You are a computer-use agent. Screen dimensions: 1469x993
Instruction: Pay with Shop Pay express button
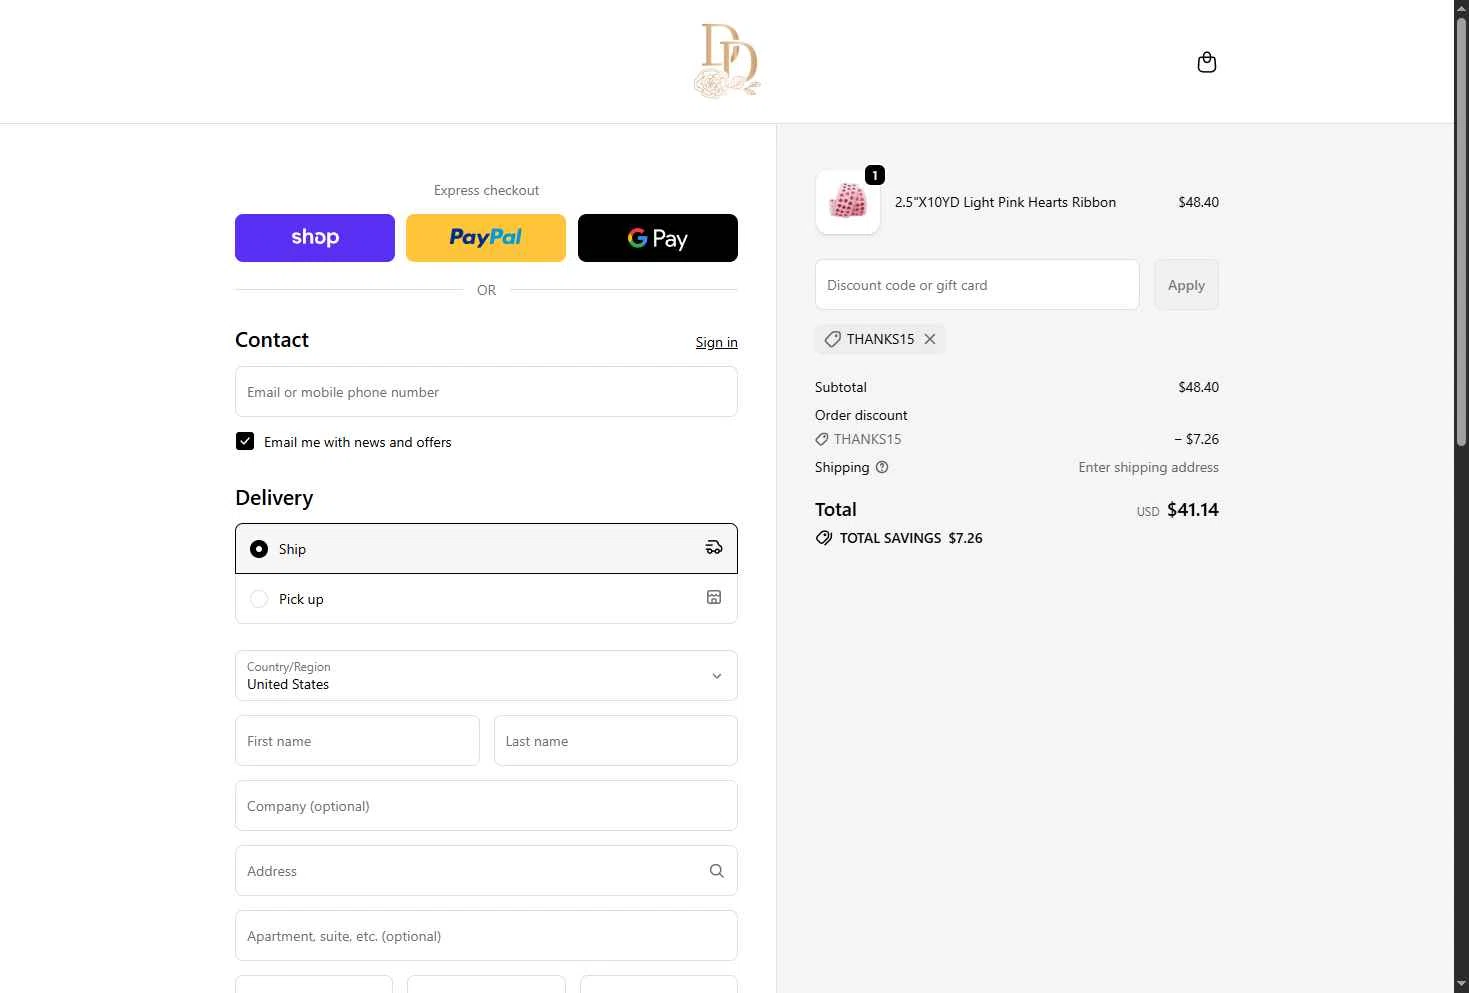(x=315, y=238)
